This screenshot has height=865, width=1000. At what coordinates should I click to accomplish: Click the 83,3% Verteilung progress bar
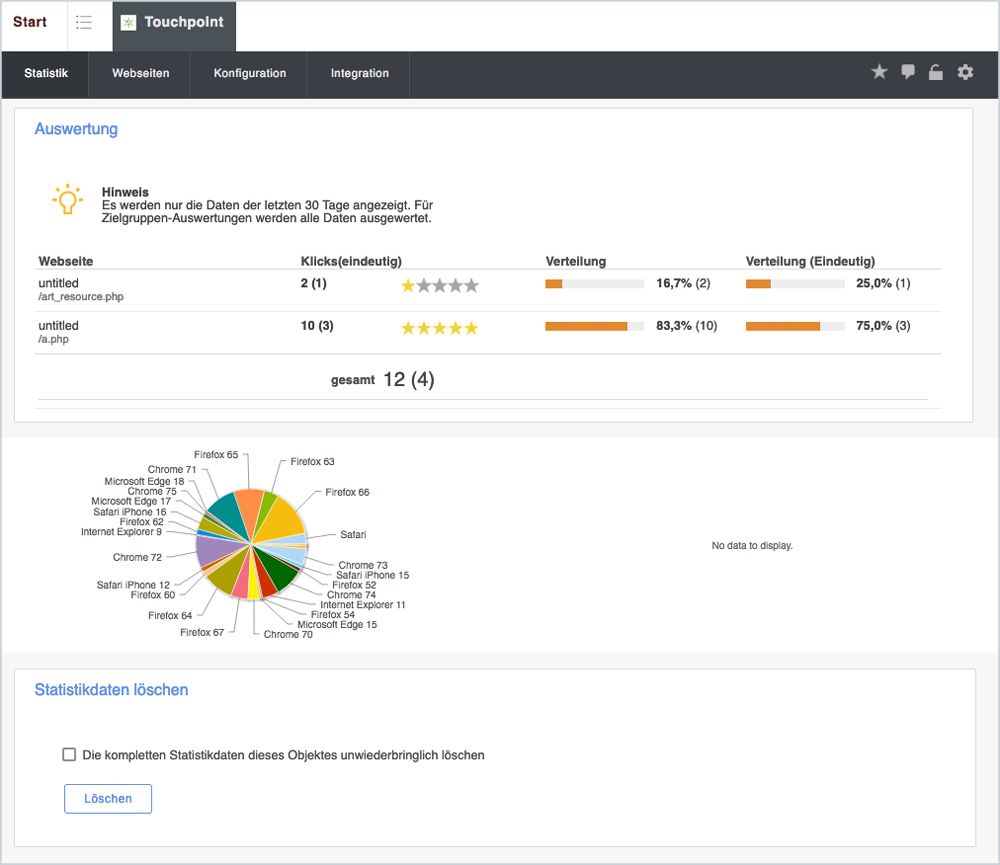click(x=594, y=326)
